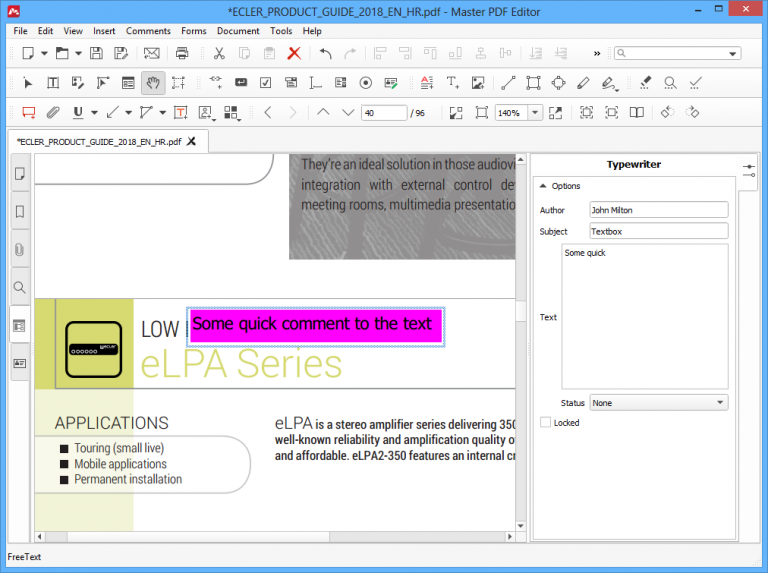The height and width of the screenshot is (573, 768).
Task: Select the Insert Image tool
Action: [x=478, y=83]
